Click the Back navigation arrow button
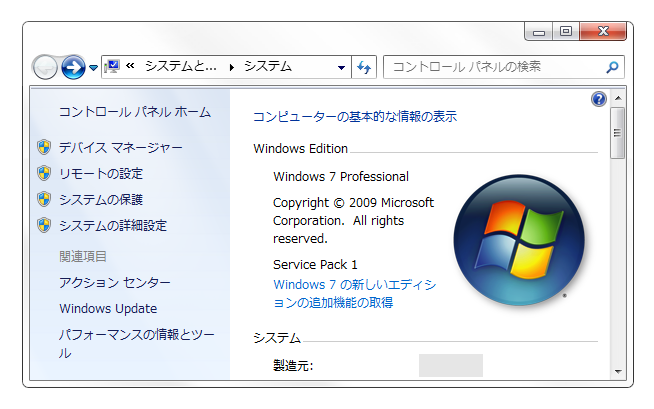The width and height of the screenshot is (654, 409). pos(45,67)
